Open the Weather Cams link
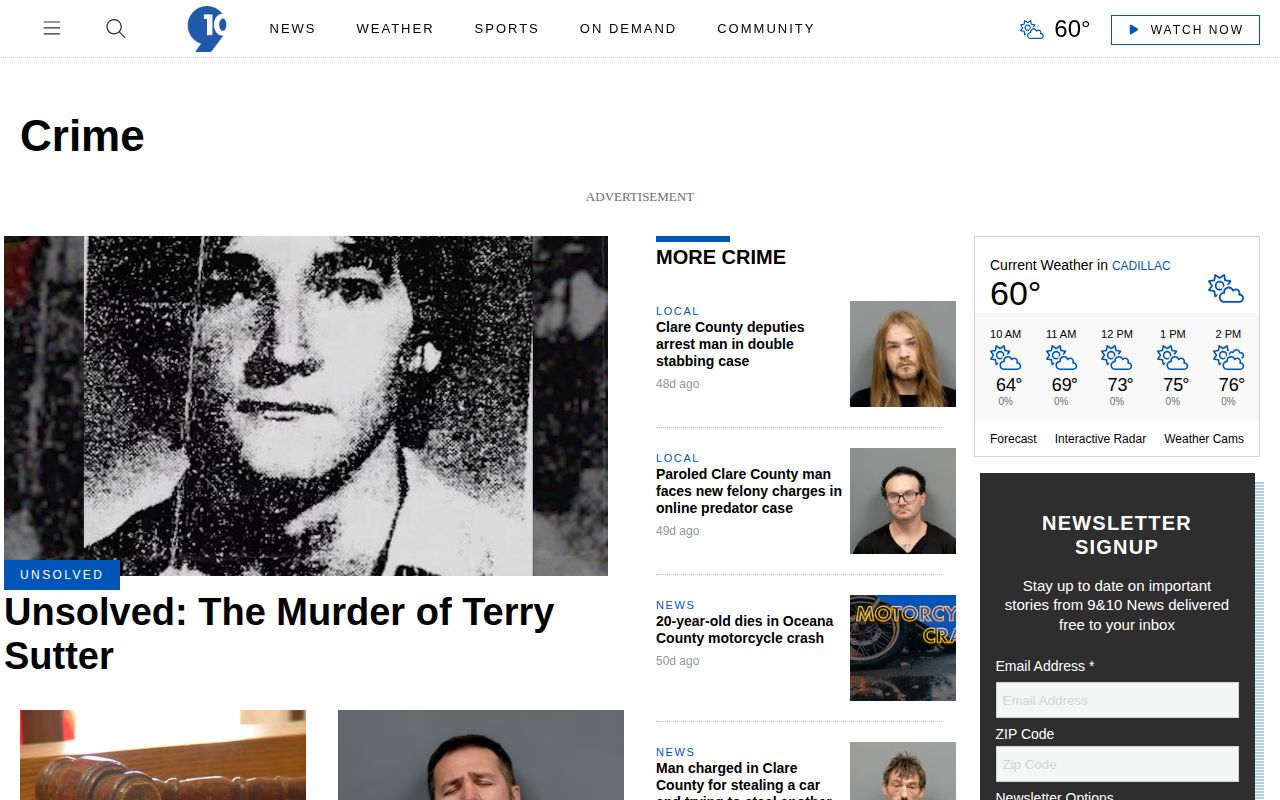The height and width of the screenshot is (800, 1280). click(1204, 439)
